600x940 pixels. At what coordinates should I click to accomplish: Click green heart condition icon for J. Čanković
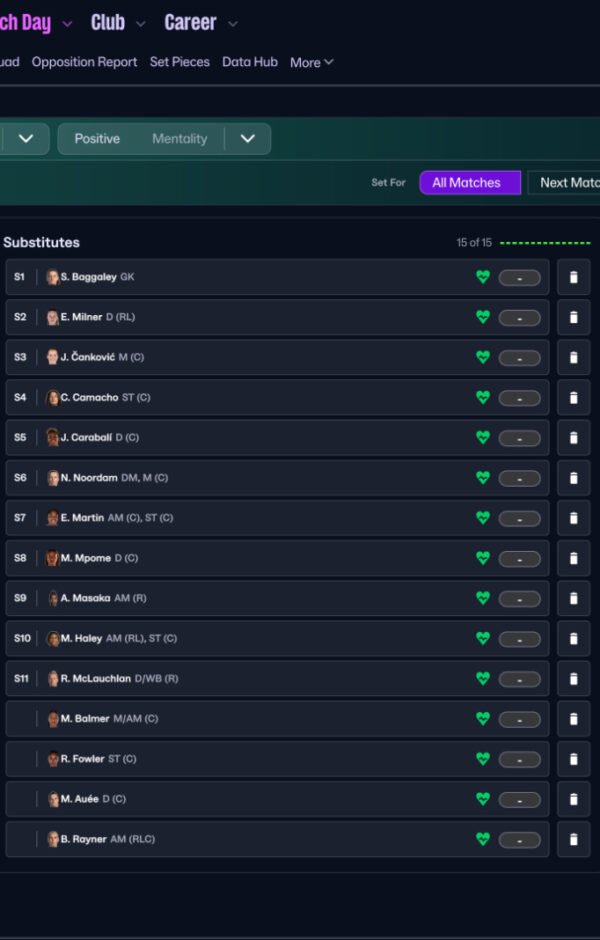[x=483, y=357]
